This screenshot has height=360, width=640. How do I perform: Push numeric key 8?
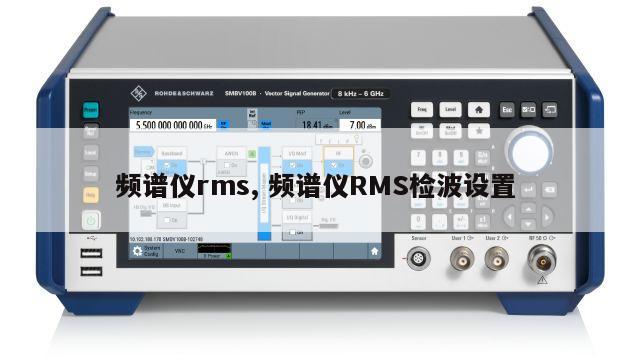point(440,158)
